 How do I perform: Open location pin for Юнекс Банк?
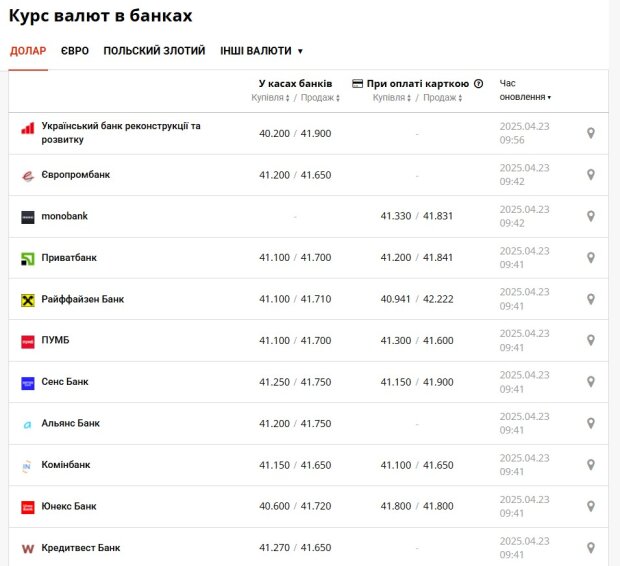[590, 506]
